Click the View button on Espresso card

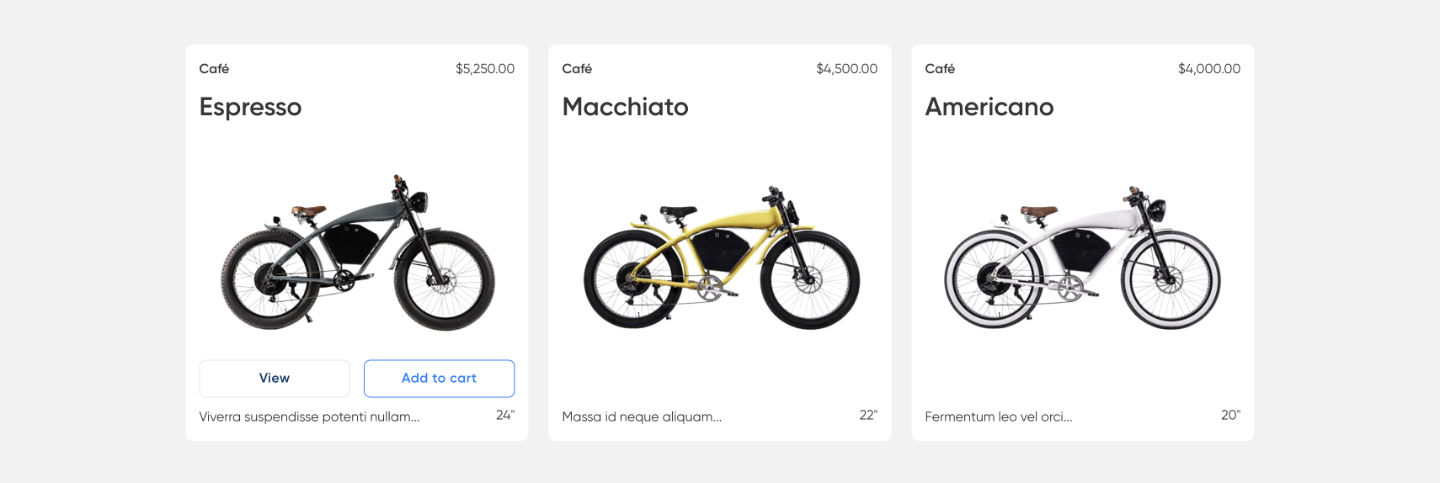274,378
